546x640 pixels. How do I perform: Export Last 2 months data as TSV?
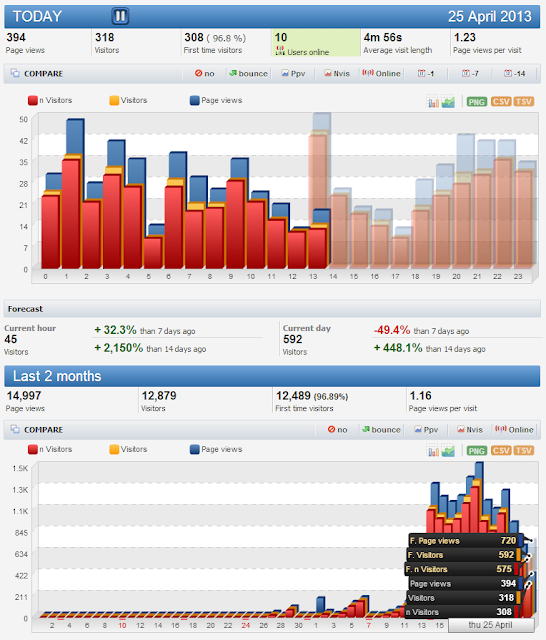(x=524, y=451)
